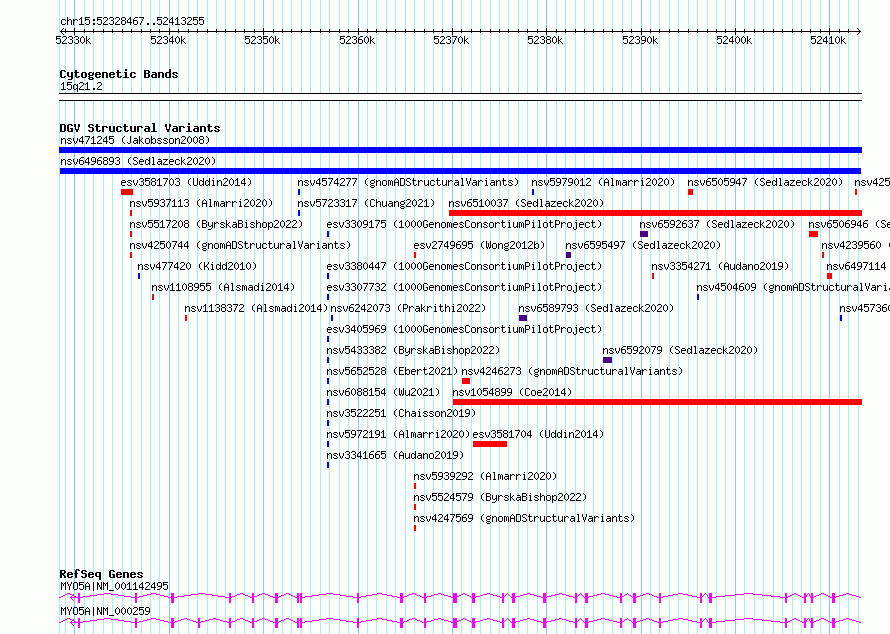Click esv3307732 1000GenomesConsortiumPilotProject label
The width and height of the screenshot is (890, 634).
[x=464, y=287]
